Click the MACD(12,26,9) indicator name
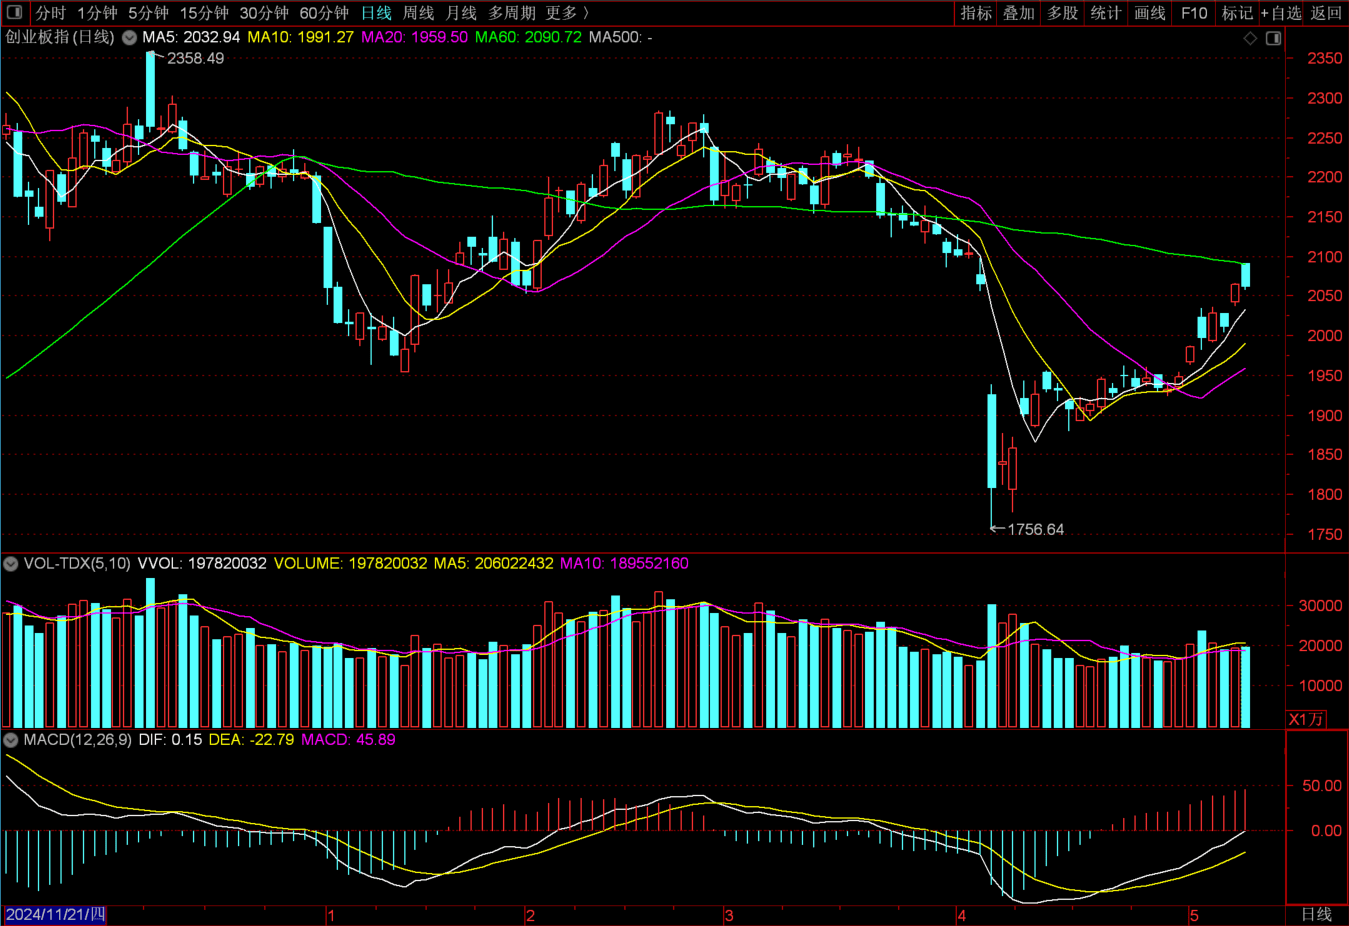This screenshot has width=1349, height=926. pyautogui.click(x=77, y=740)
